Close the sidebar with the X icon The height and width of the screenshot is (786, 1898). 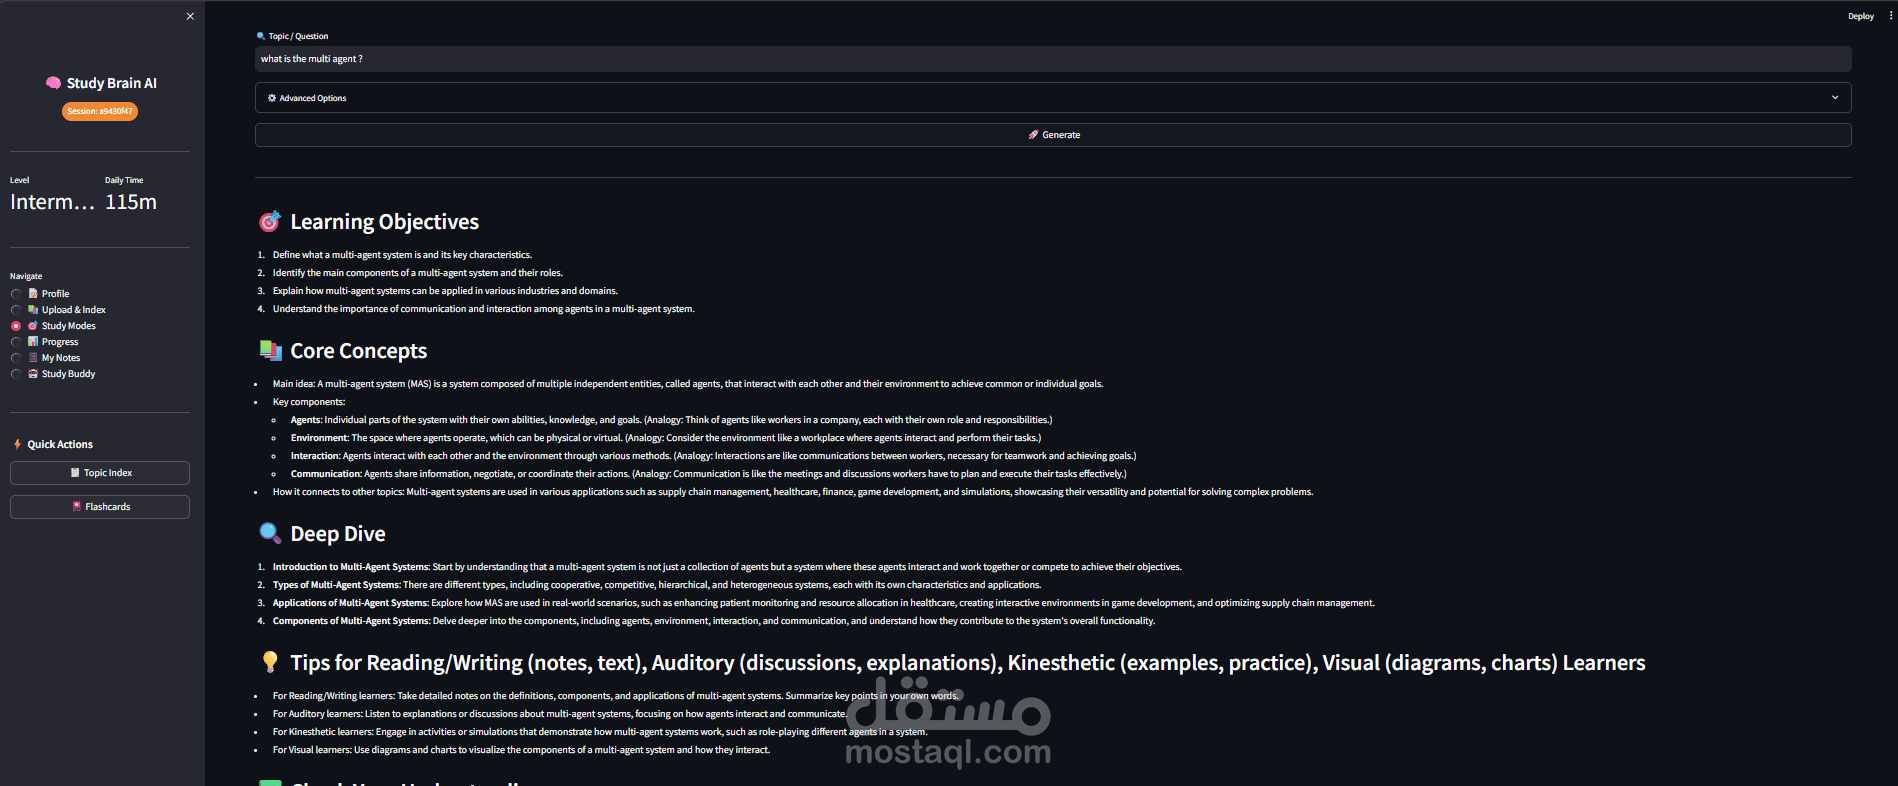pyautogui.click(x=190, y=16)
